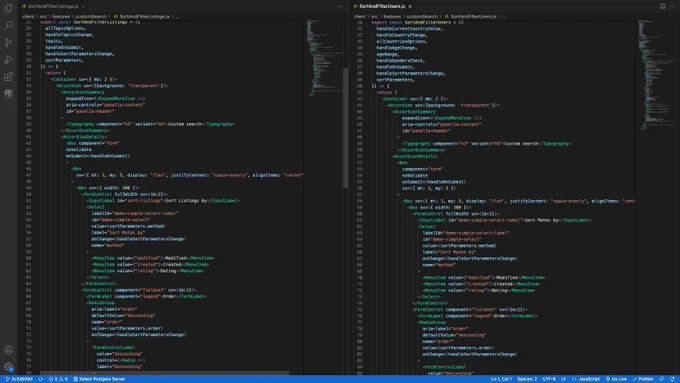The height and width of the screenshot is (383, 680).
Task: Open the Source Control view
Action: pos(8,43)
